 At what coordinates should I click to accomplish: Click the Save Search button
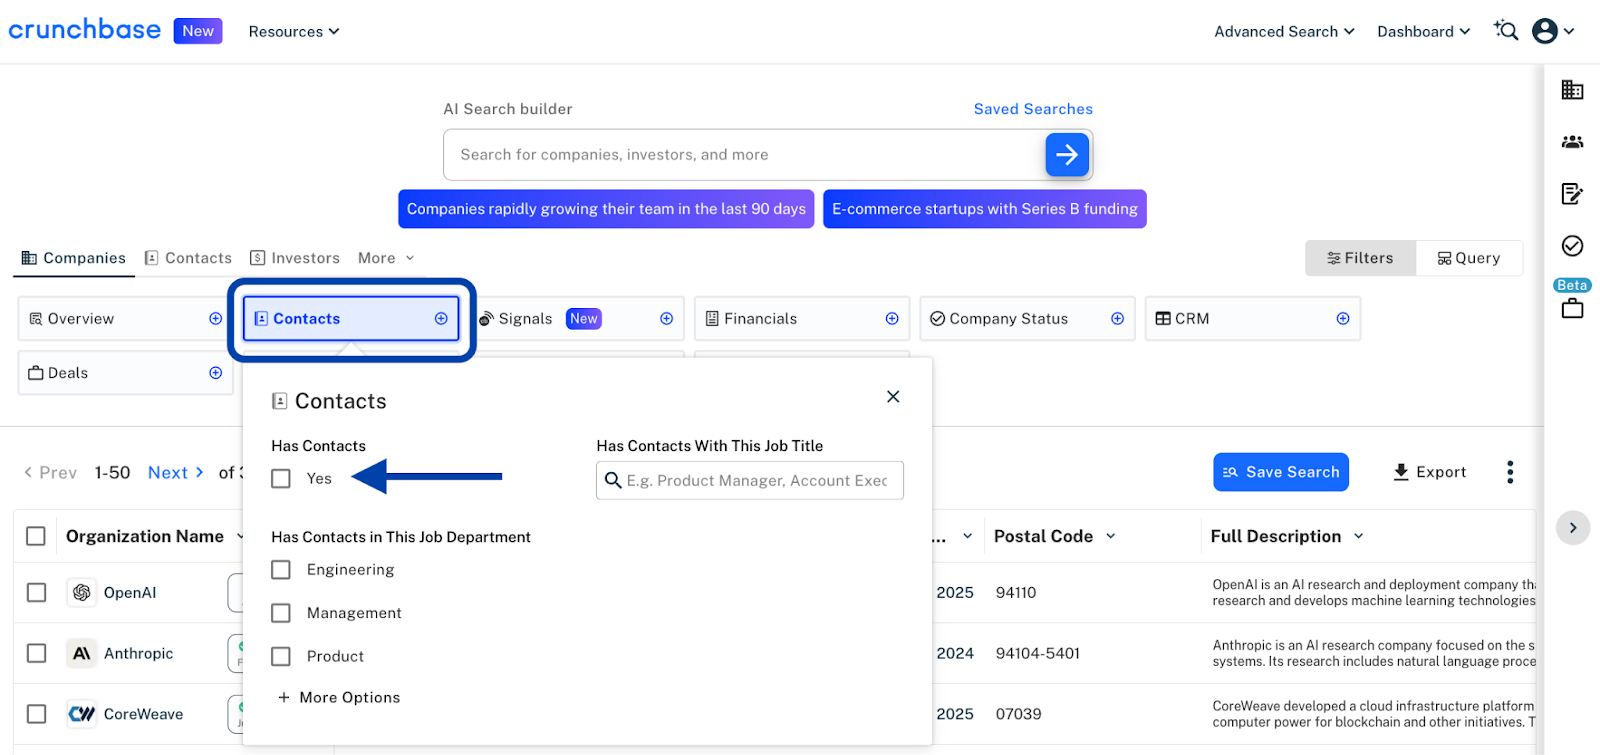[x=1281, y=472]
